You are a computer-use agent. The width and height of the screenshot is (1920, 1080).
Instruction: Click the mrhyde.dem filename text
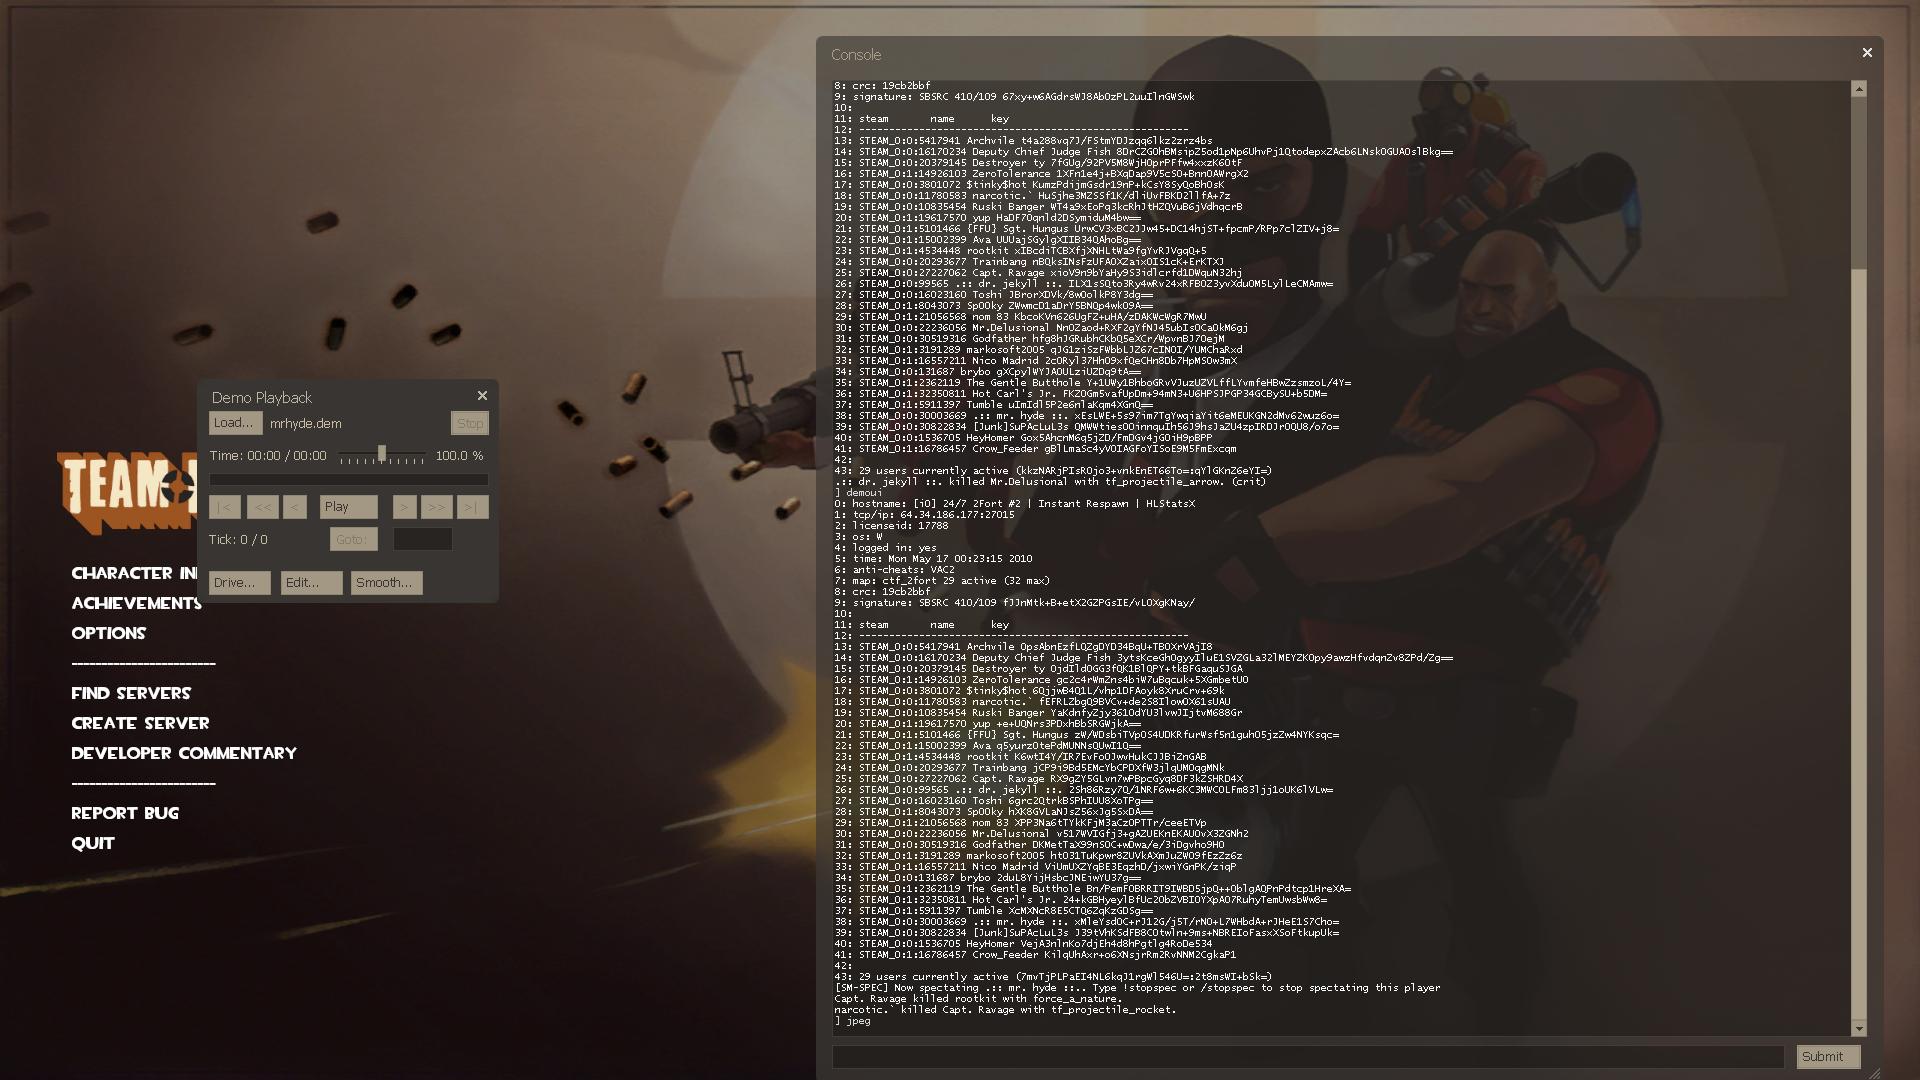point(306,423)
